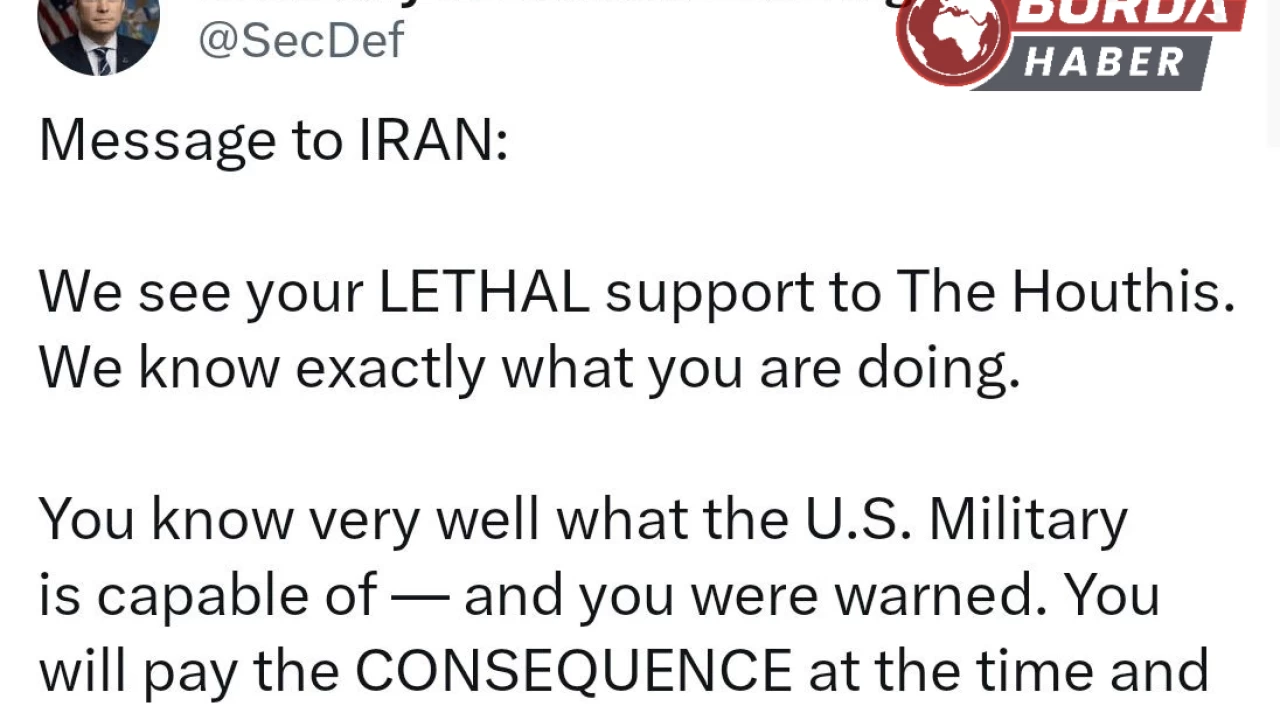Open the @SecDef handle link
The width and height of the screenshot is (1280, 720).
pyautogui.click(x=301, y=40)
